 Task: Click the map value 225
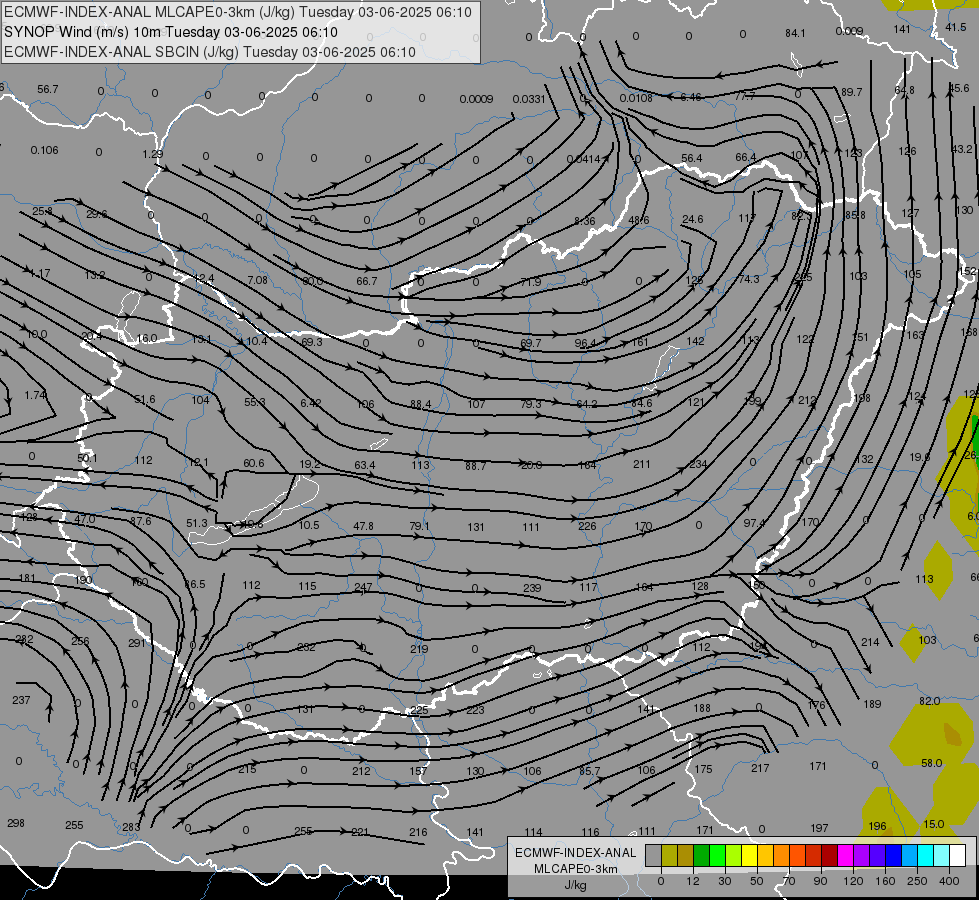pyautogui.click(x=420, y=710)
